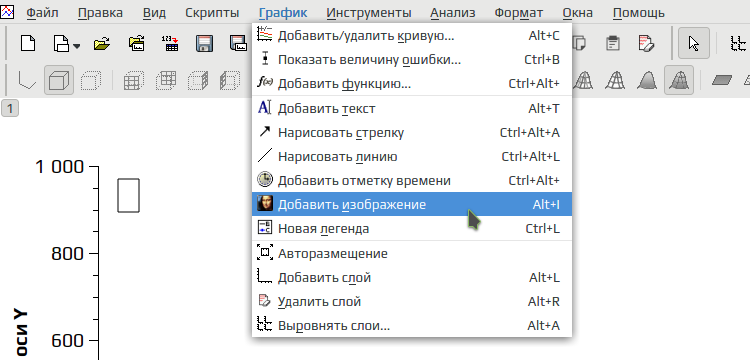Click the floppy disk save icon
Image resolution: width=750 pixels, height=360 pixels.
pyautogui.click(x=204, y=44)
